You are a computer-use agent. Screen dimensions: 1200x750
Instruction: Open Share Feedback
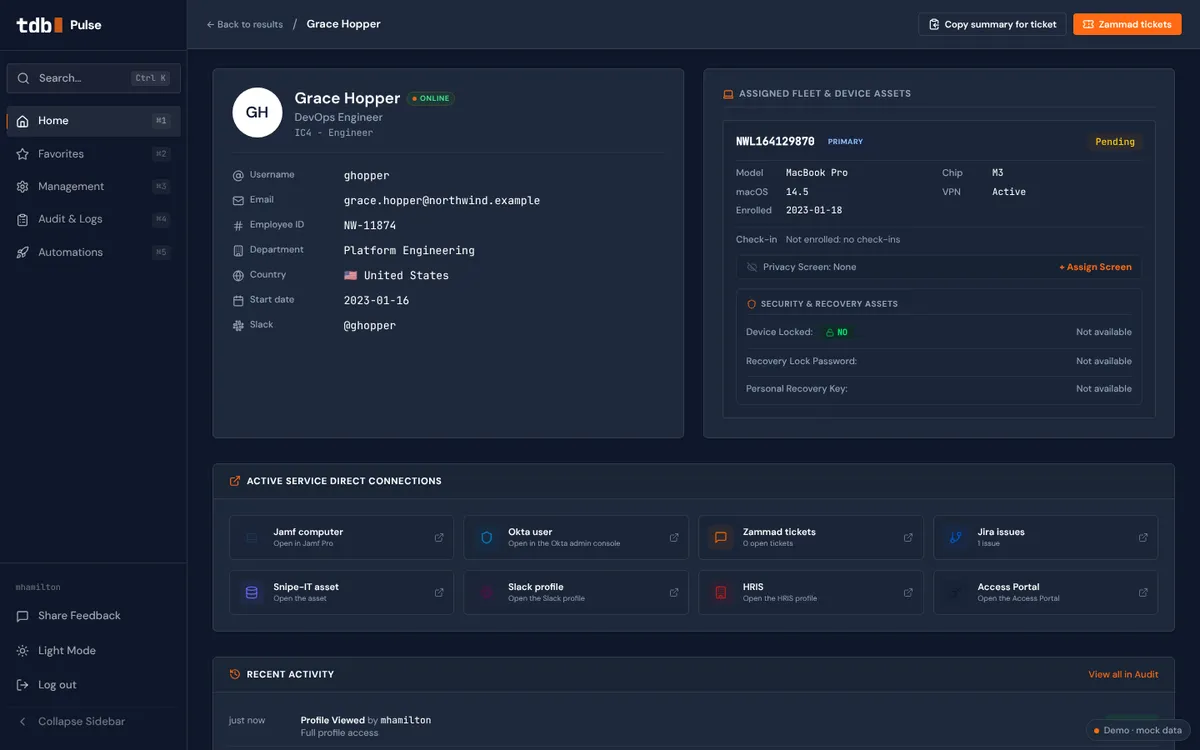click(x=93, y=616)
